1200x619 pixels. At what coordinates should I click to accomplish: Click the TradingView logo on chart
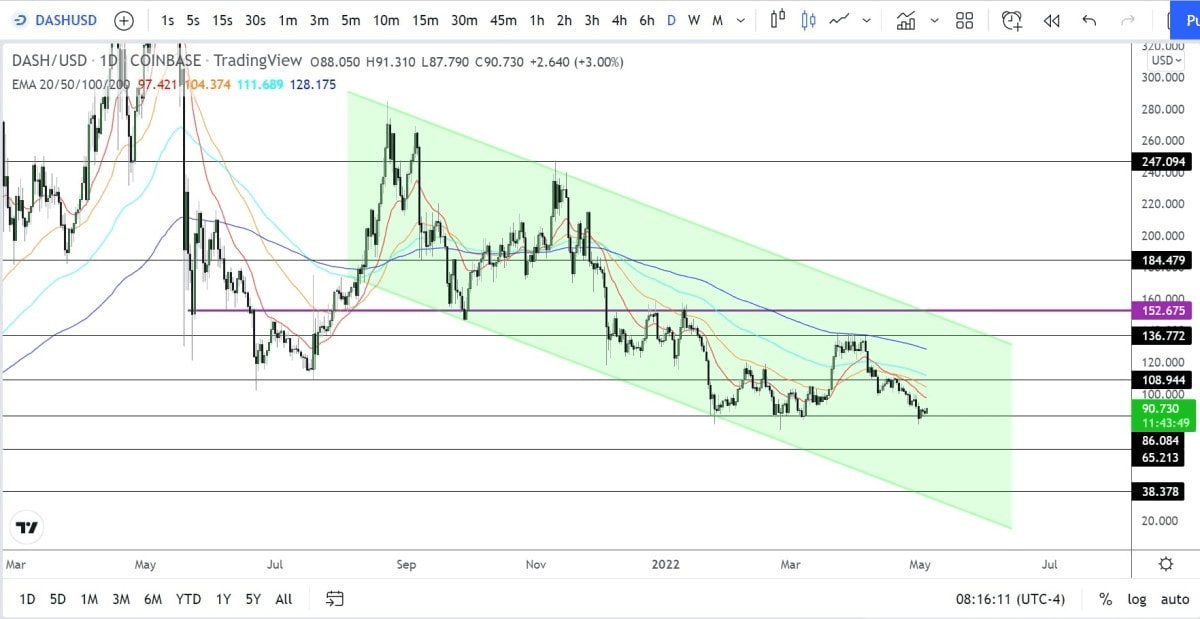[28, 528]
